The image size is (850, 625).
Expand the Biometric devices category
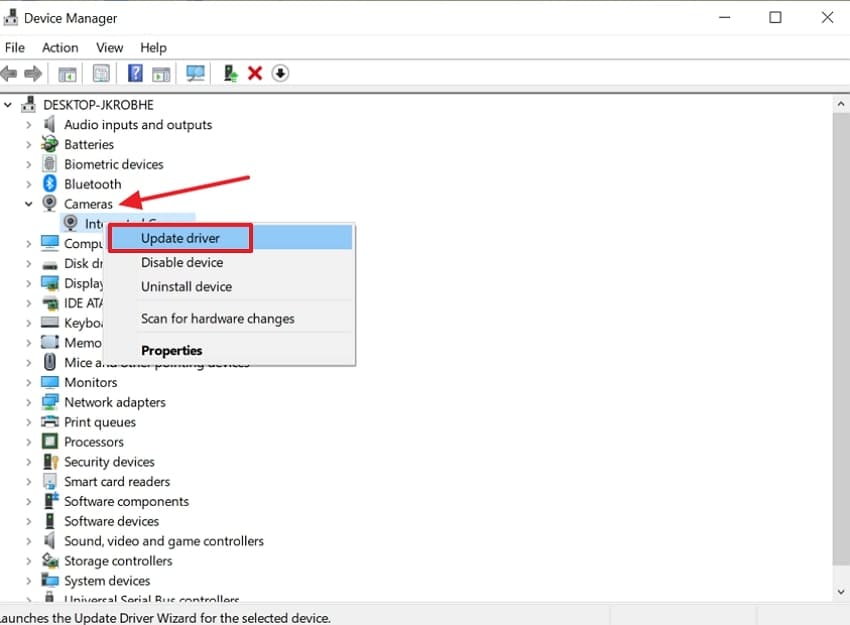coord(28,164)
